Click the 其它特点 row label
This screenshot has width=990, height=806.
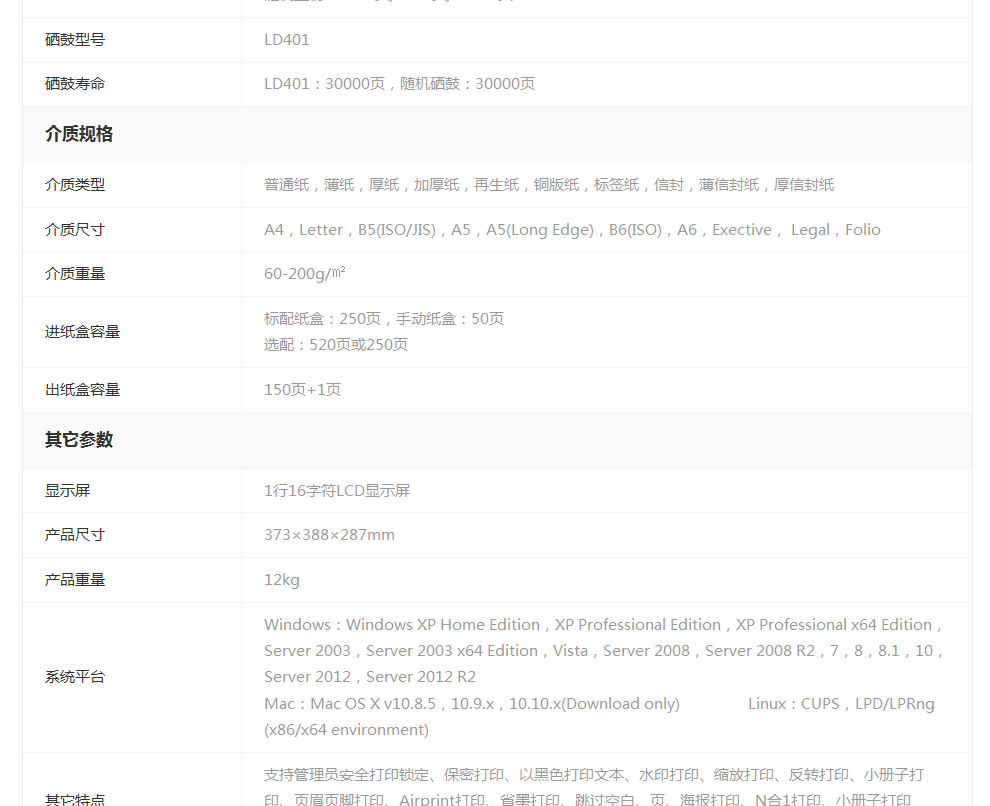[x=75, y=799]
